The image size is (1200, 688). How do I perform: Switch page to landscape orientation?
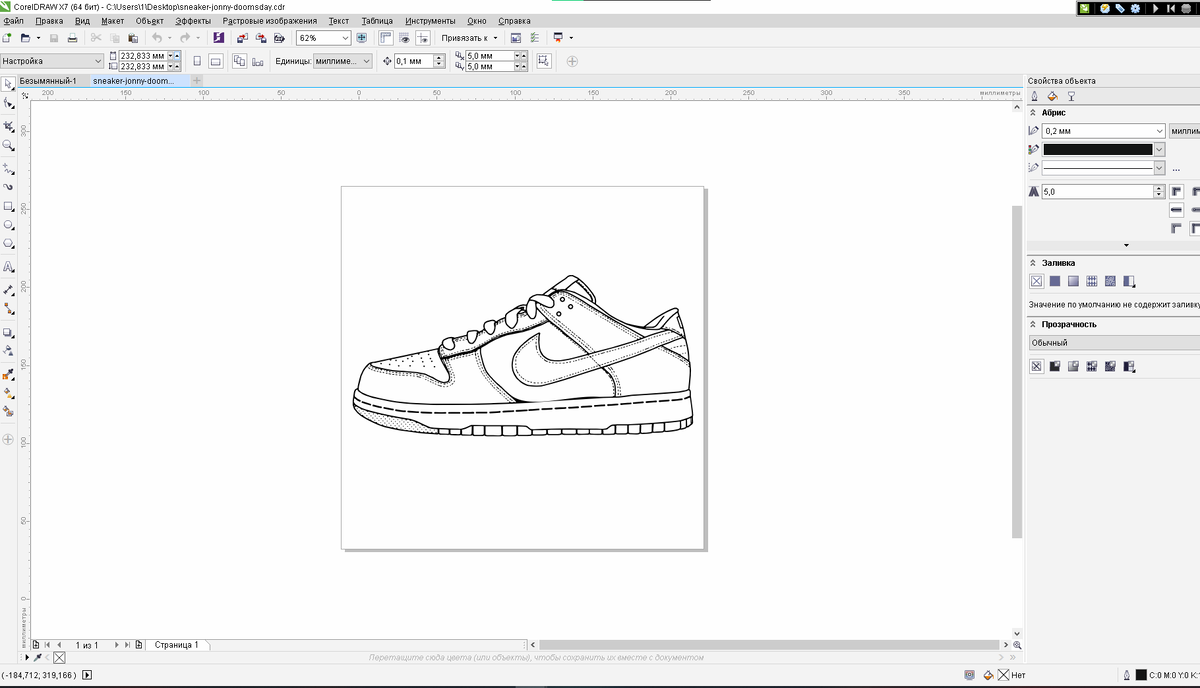(x=215, y=61)
